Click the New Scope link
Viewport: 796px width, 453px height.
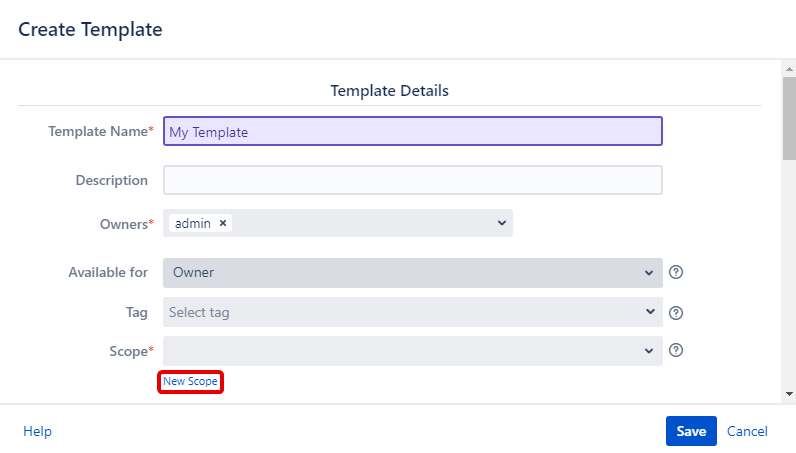(x=190, y=382)
